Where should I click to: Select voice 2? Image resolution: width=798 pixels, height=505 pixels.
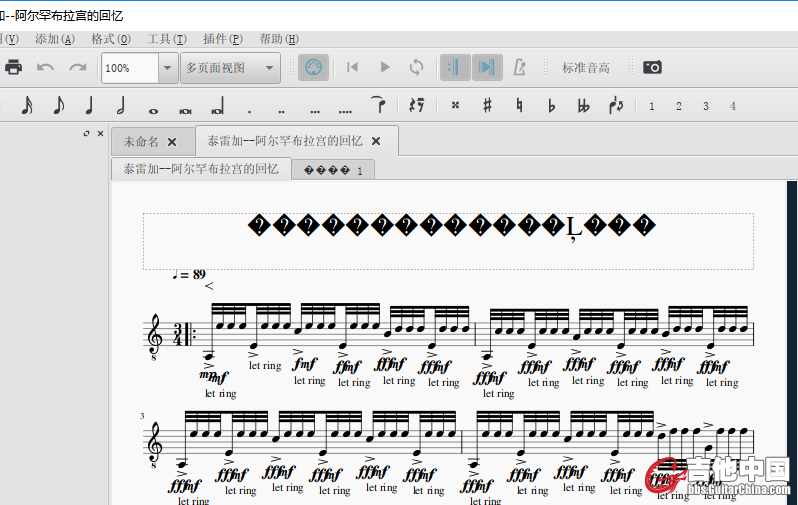(678, 106)
